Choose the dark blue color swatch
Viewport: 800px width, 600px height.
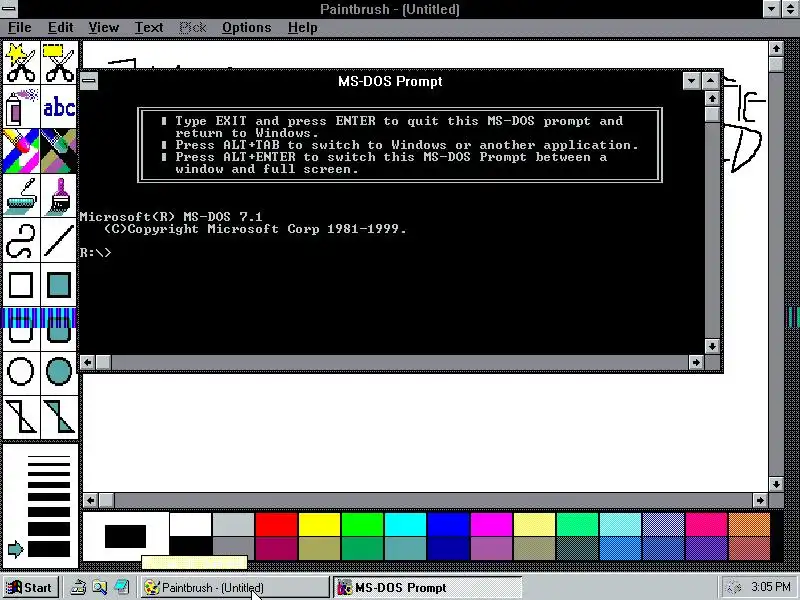tap(448, 548)
